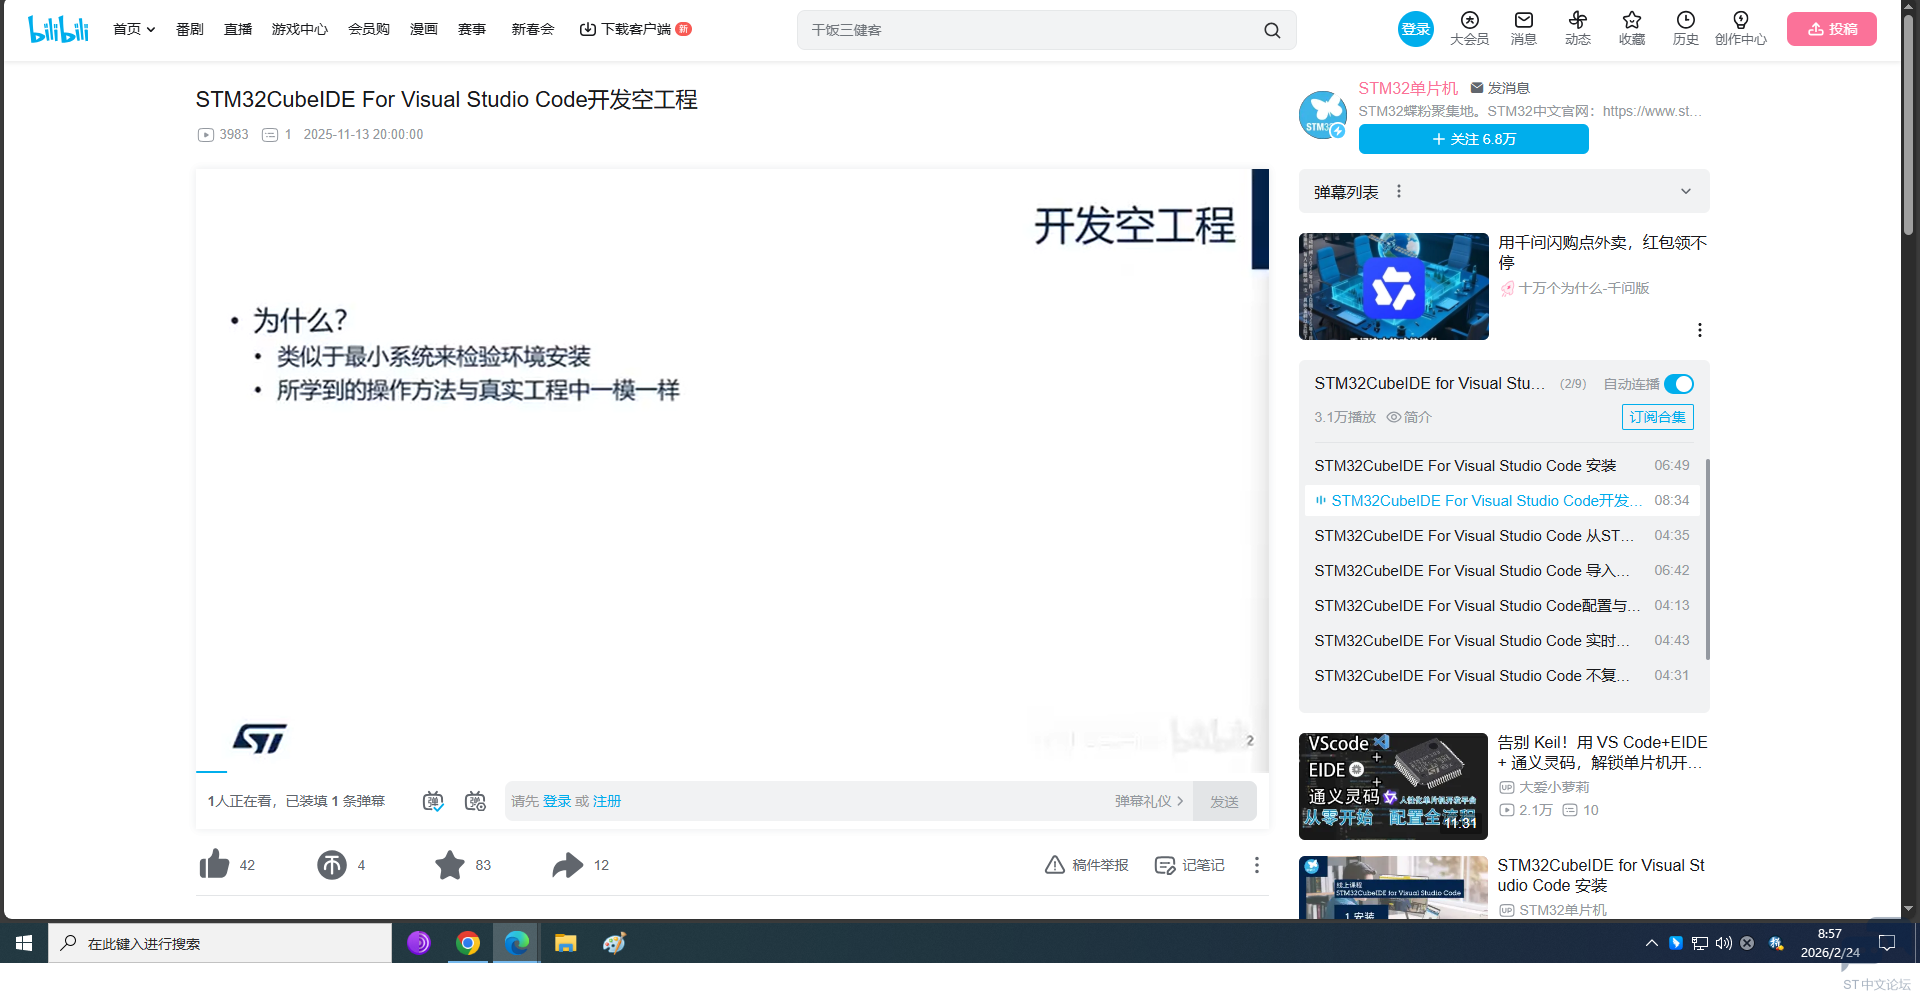The width and height of the screenshot is (1920, 1000).
Task: Click the search magnifier icon
Action: [1271, 30]
